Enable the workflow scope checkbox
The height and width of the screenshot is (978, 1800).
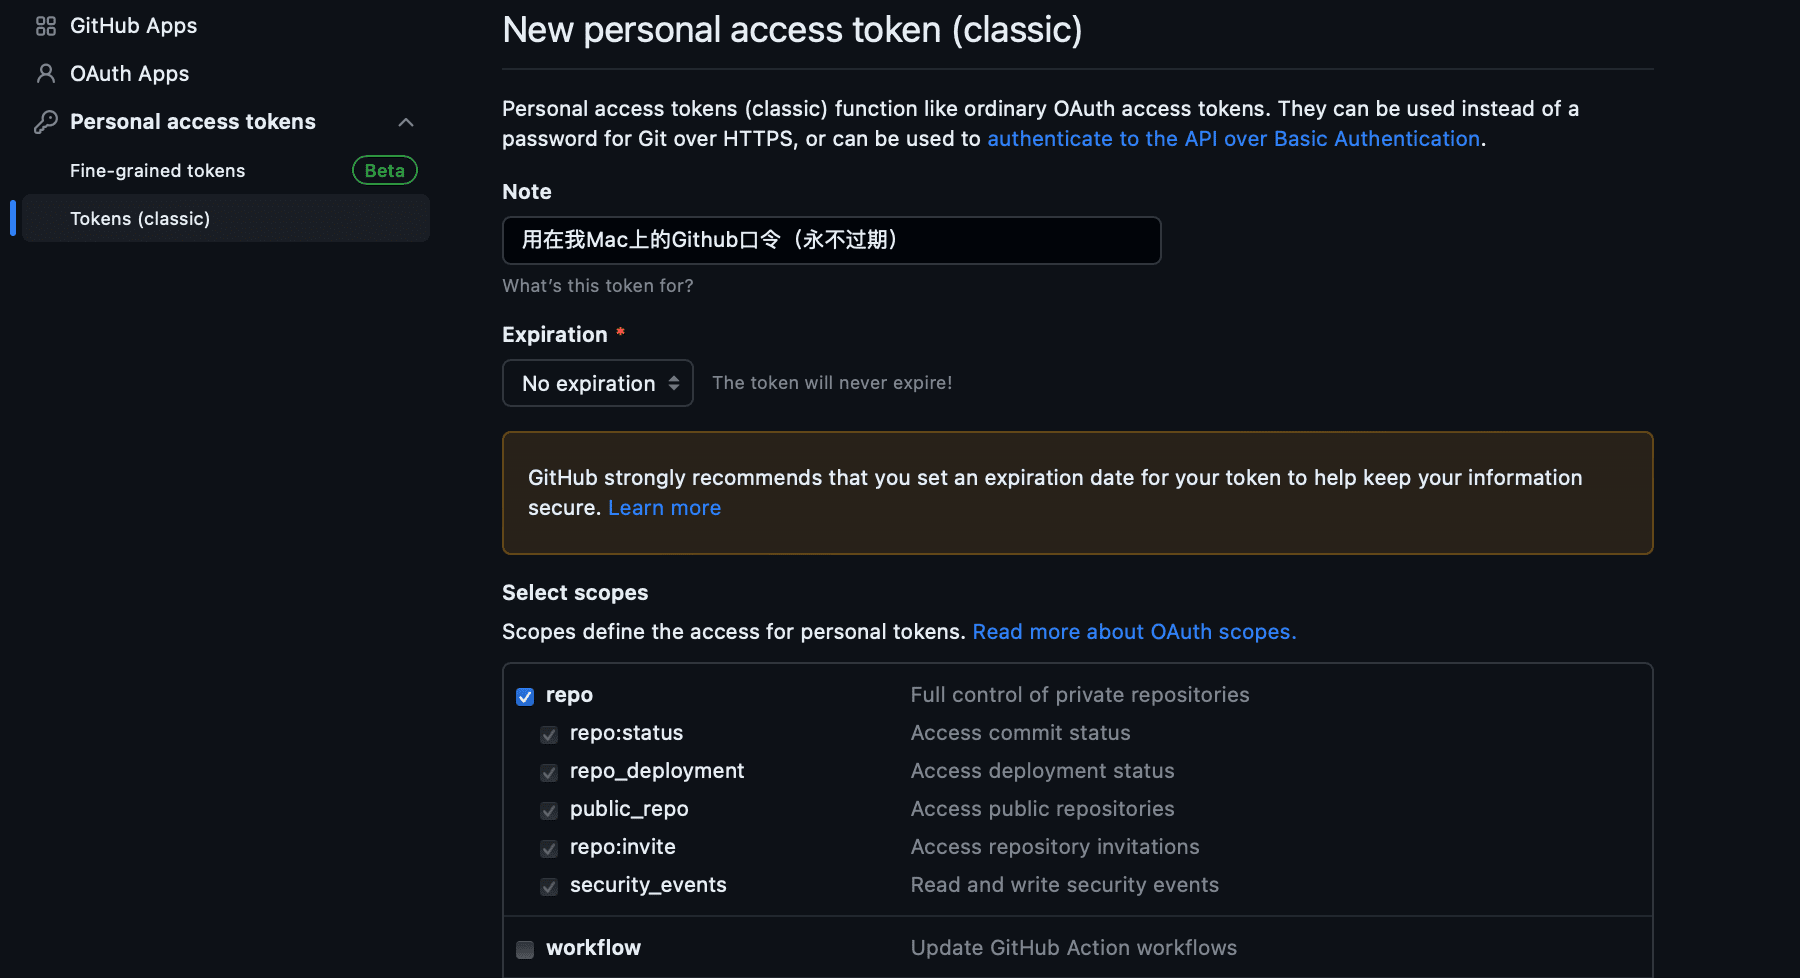tap(525, 949)
